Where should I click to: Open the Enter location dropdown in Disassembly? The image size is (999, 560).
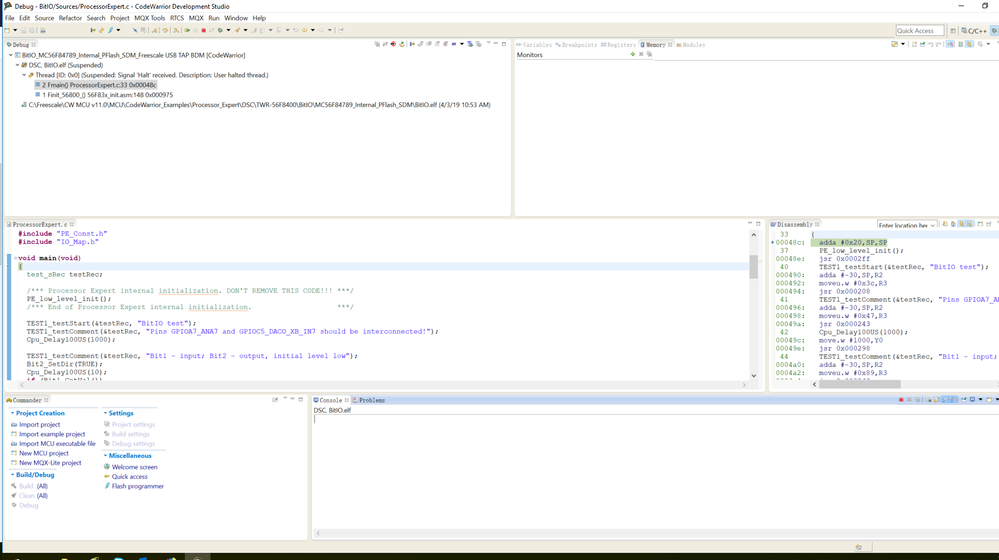pyautogui.click(x=933, y=226)
